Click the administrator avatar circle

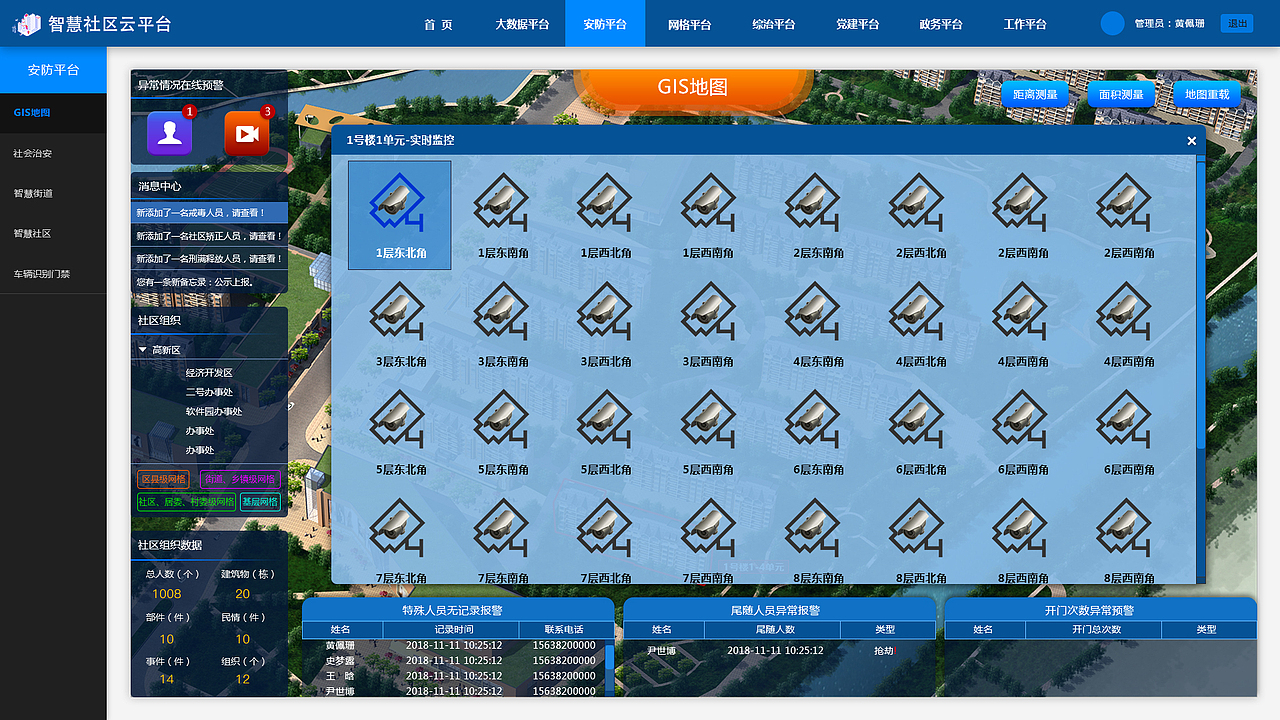click(x=1112, y=23)
